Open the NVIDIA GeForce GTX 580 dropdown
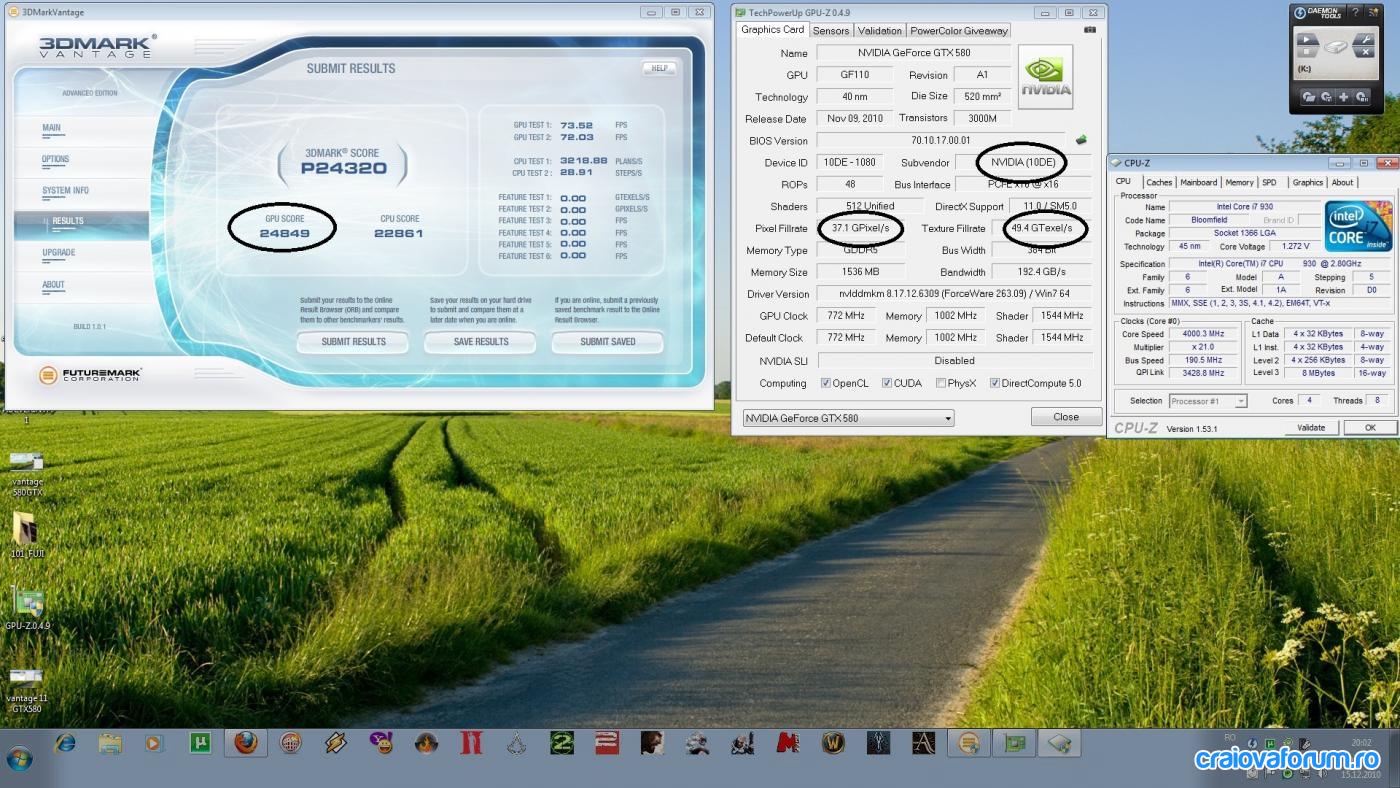1400x788 pixels. tap(848, 418)
